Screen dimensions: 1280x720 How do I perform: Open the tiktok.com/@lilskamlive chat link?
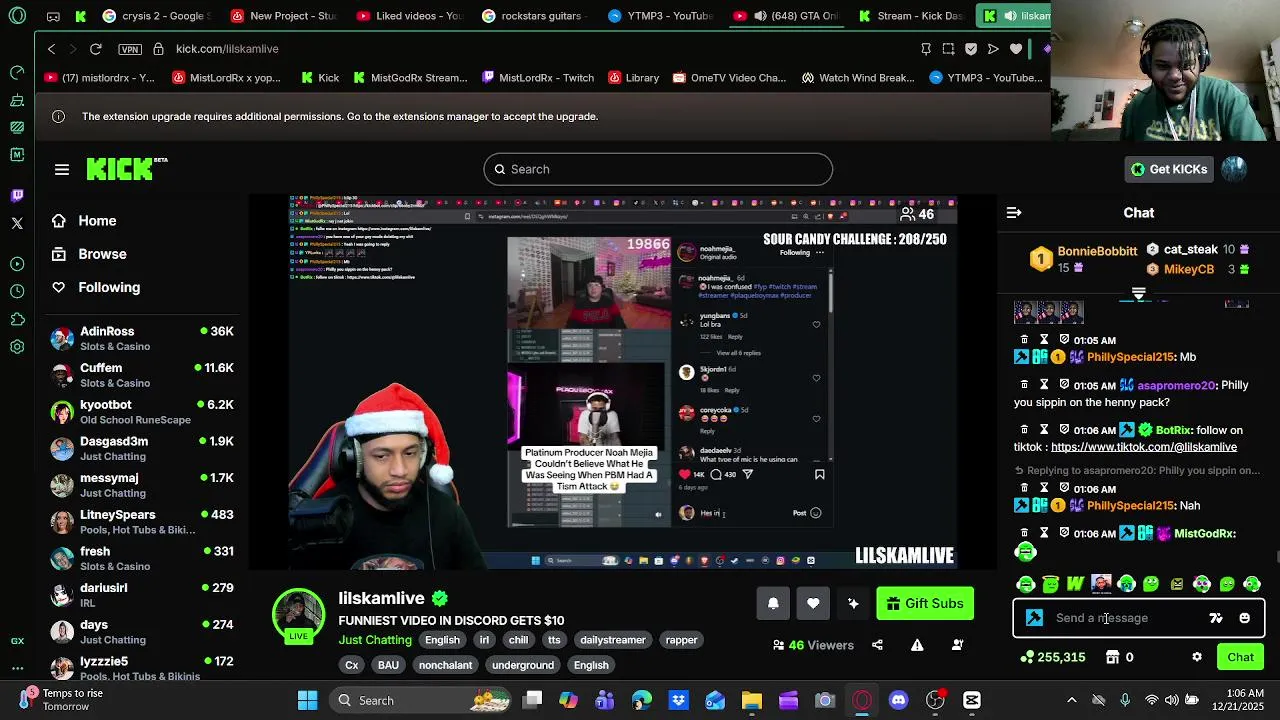pos(1144,447)
